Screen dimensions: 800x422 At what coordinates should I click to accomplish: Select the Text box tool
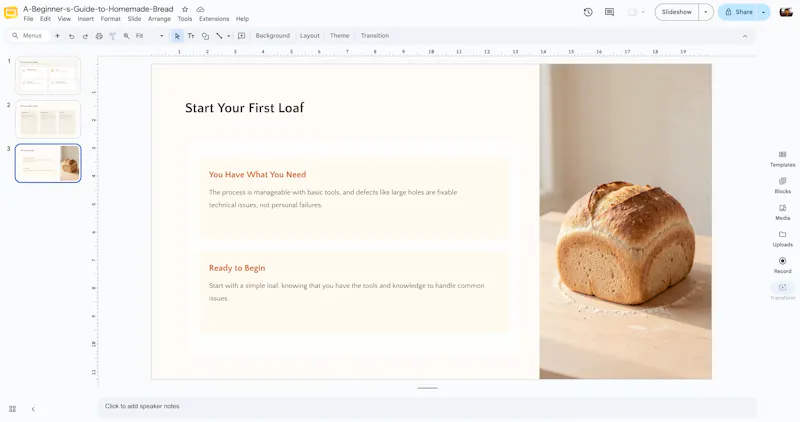coord(191,36)
